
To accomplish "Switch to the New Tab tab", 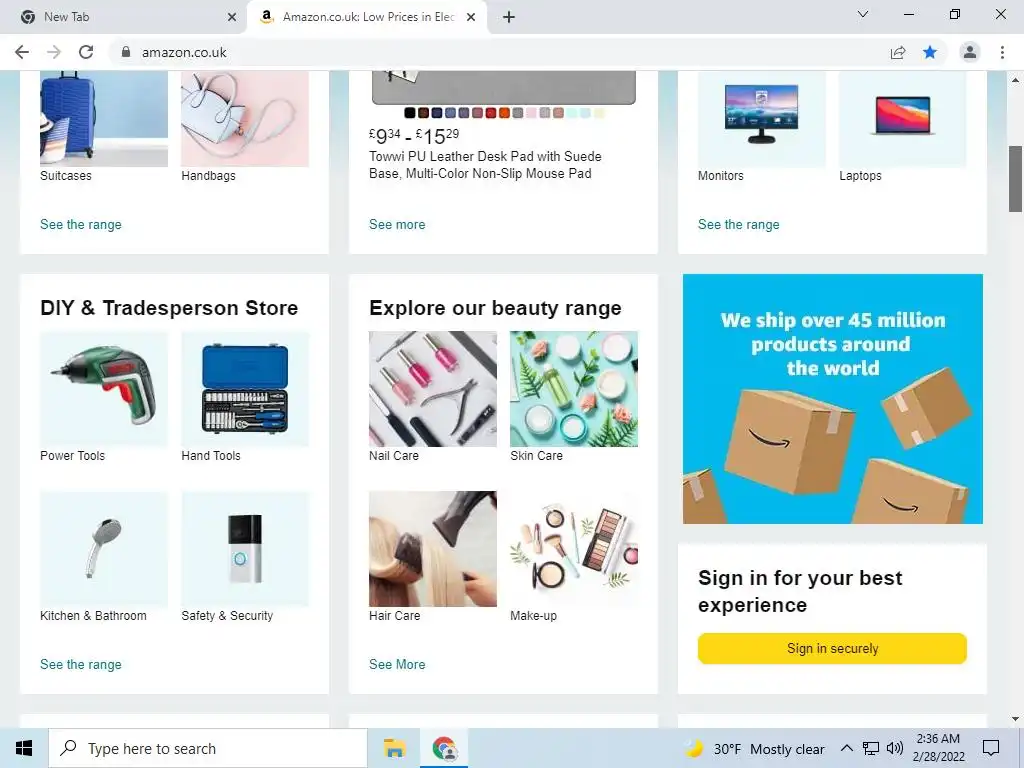I will tap(124, 17).
